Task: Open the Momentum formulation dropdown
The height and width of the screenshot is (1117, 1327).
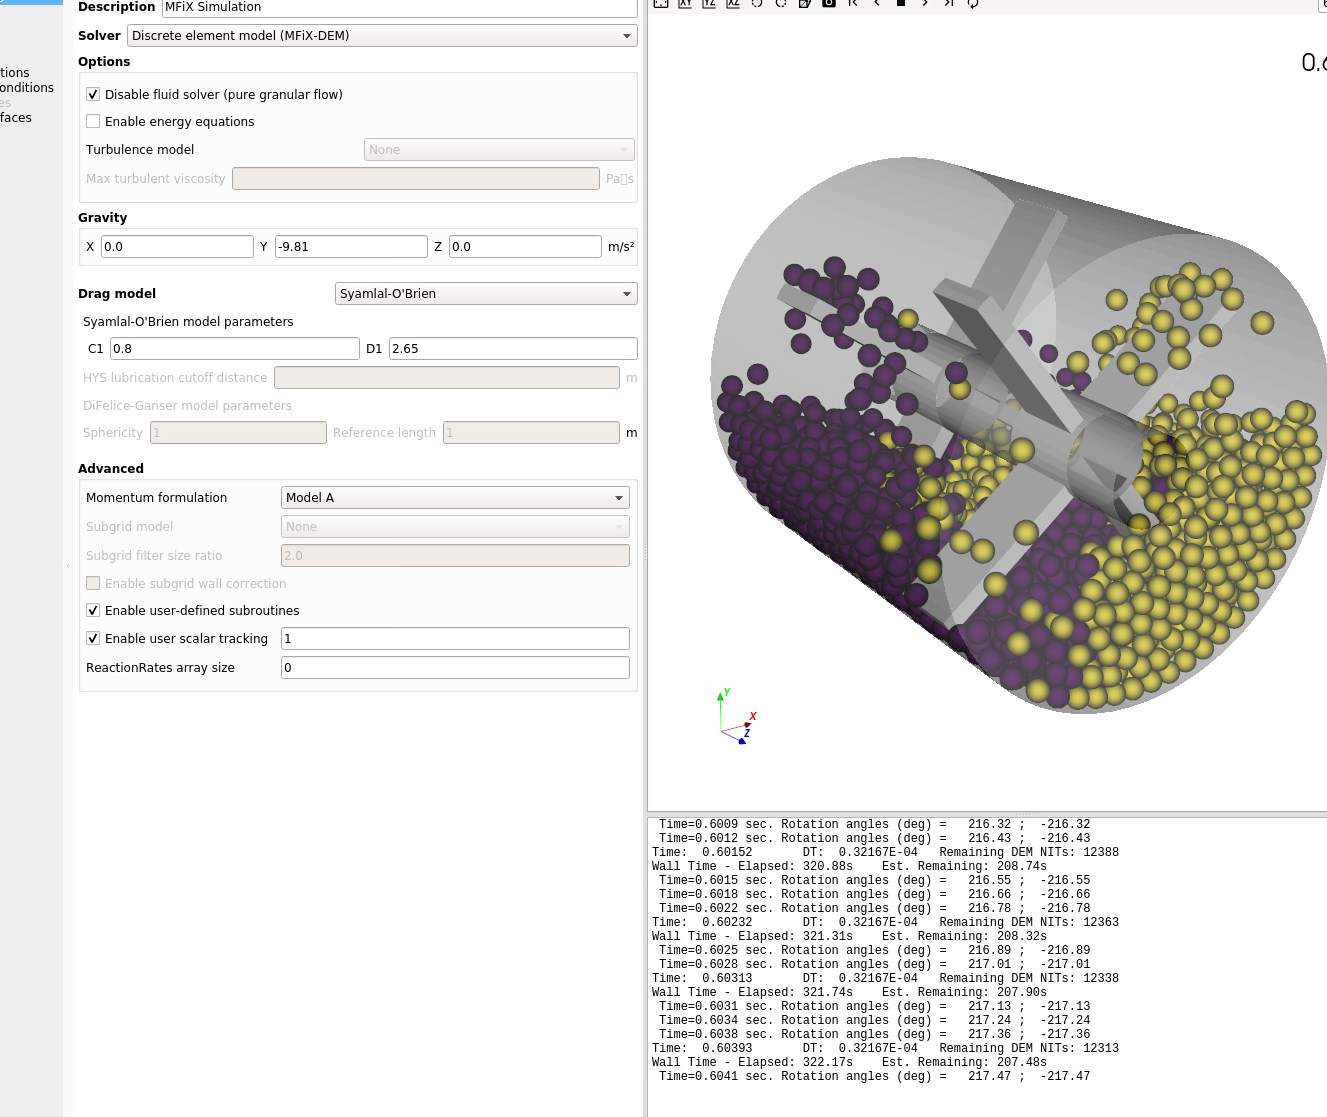Action: 454,497
